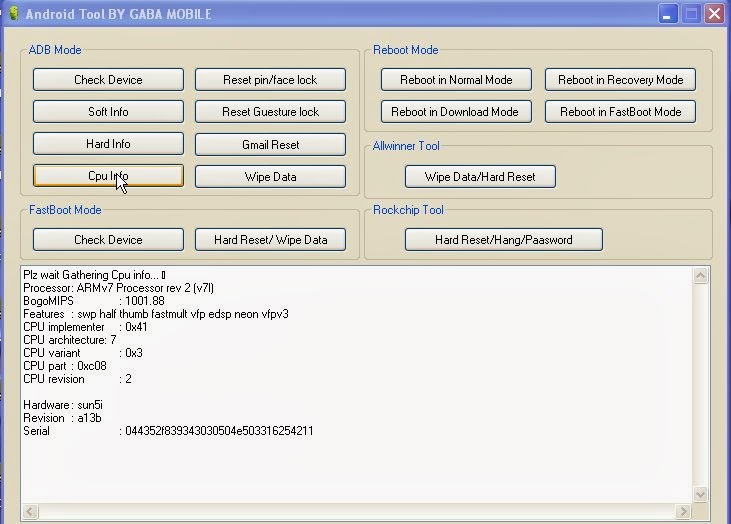Viewport: 731px width, 524px height.
Task: Click the 'CPU revision : 2' line
Action: [x=77, y=379]
